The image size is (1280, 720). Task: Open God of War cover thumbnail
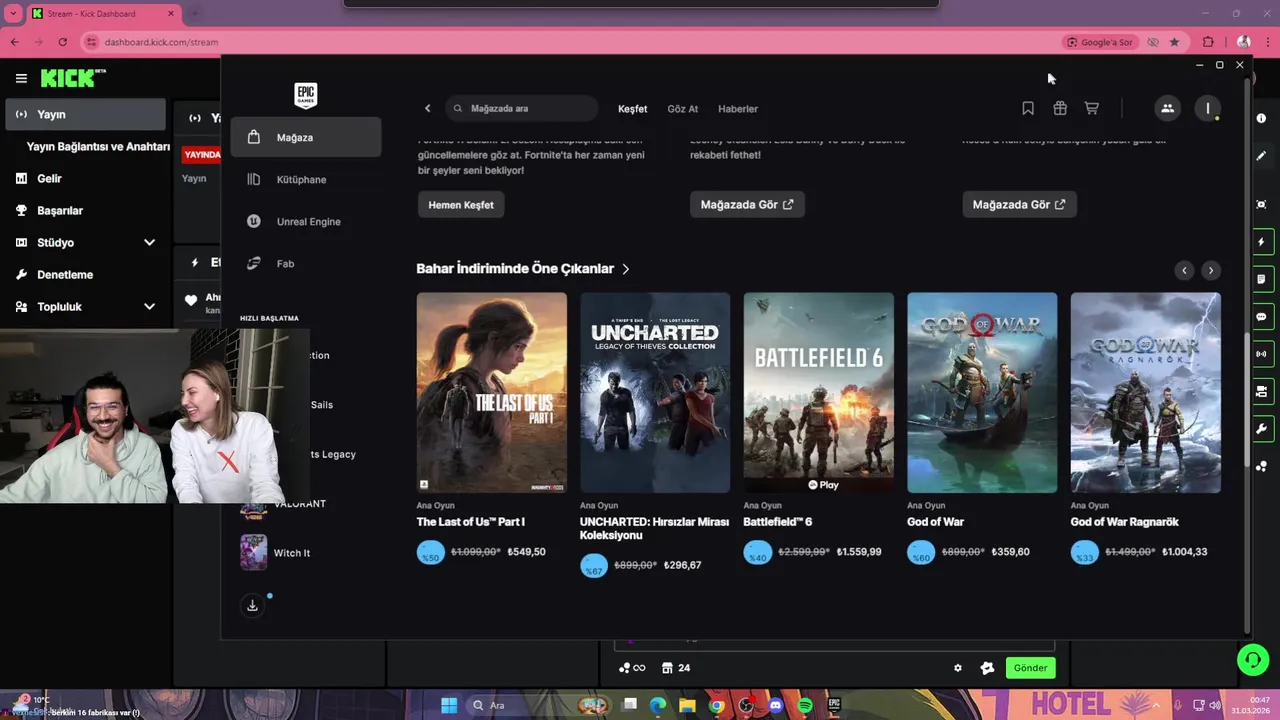982,392
